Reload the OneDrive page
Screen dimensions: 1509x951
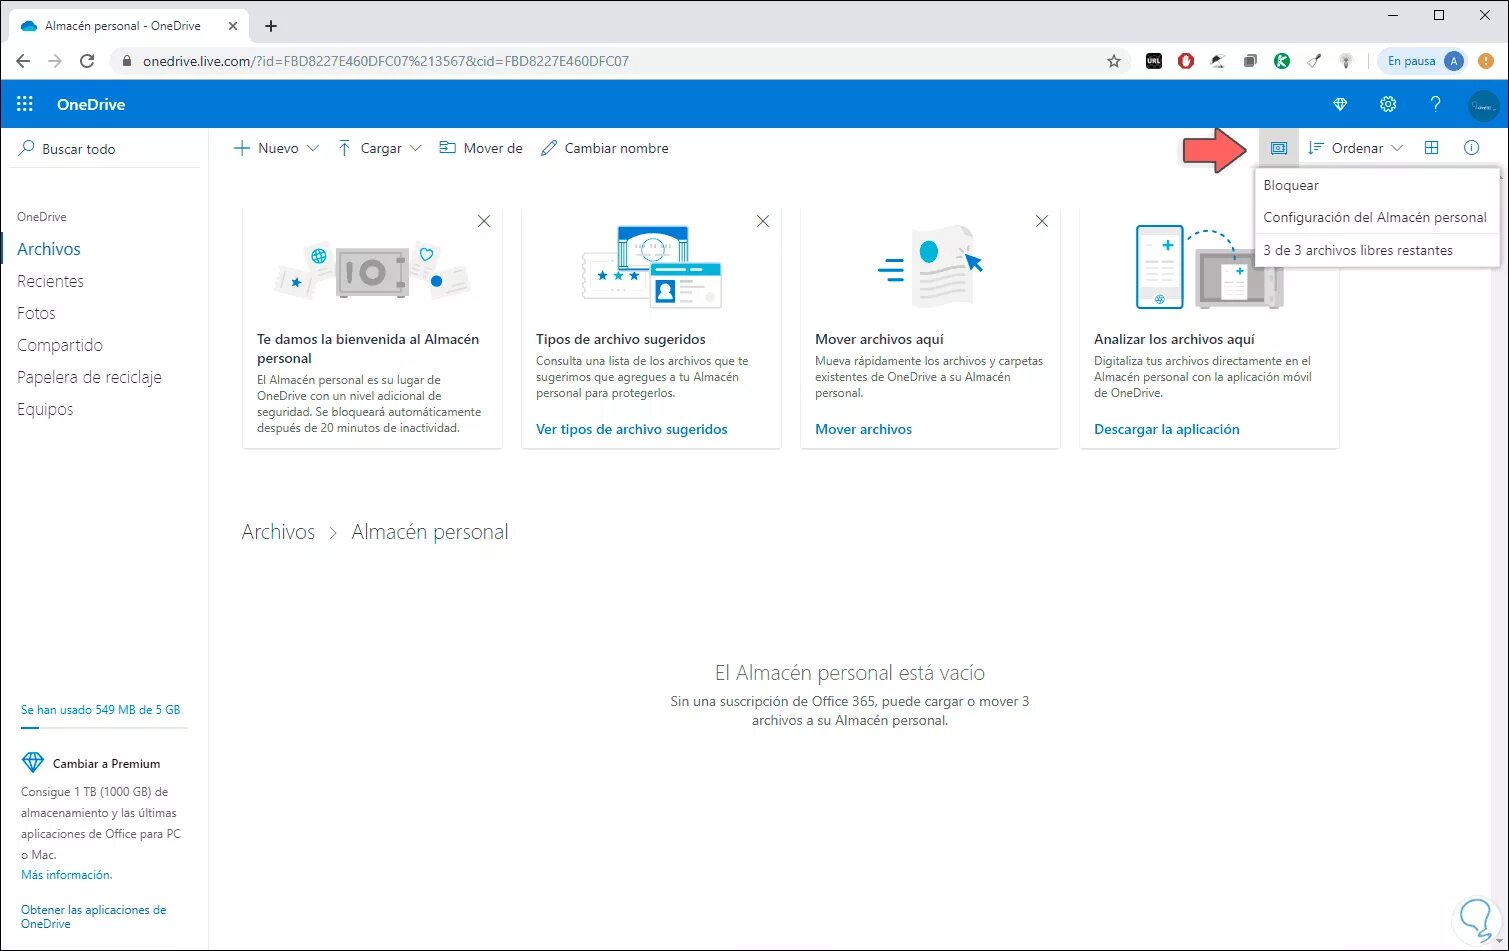pyautogui.click(x=87, y=61)
